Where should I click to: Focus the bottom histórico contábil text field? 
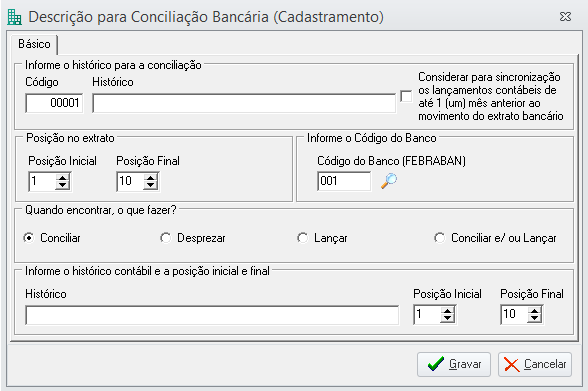click(x=212, y=315)
